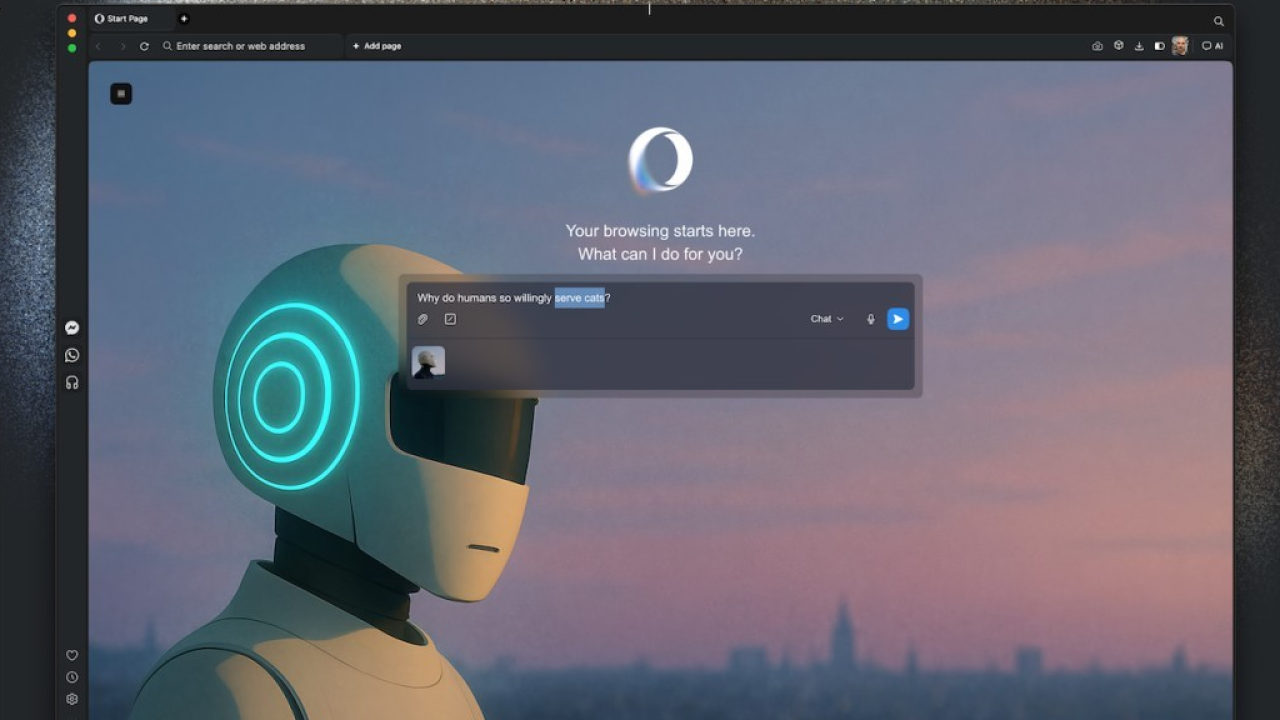The height and width of the screenshot is (720, 1280).
Task: Open the workspace menu on the start page
Action: point(120,93)
